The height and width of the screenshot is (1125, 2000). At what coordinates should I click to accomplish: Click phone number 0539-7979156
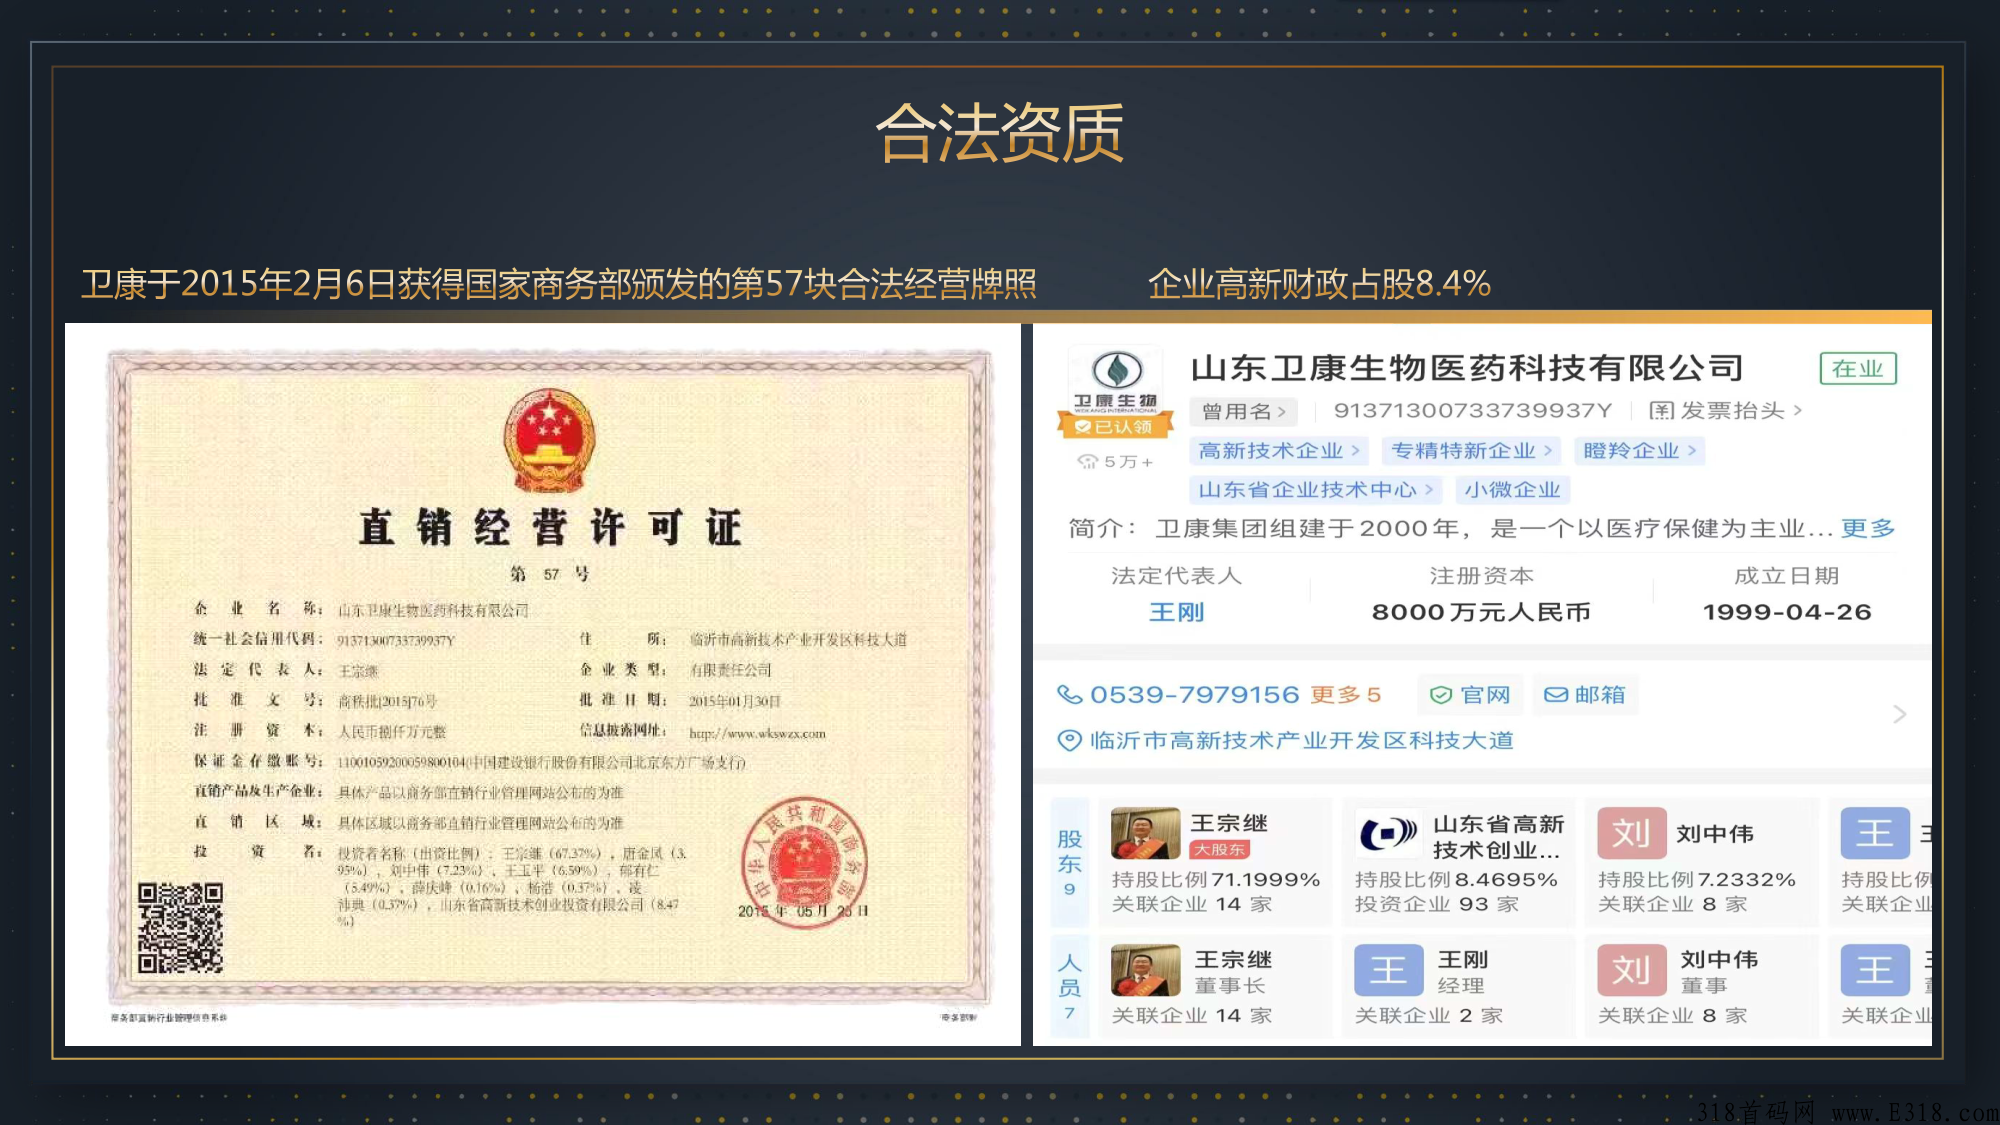[x=1194, y=694]
